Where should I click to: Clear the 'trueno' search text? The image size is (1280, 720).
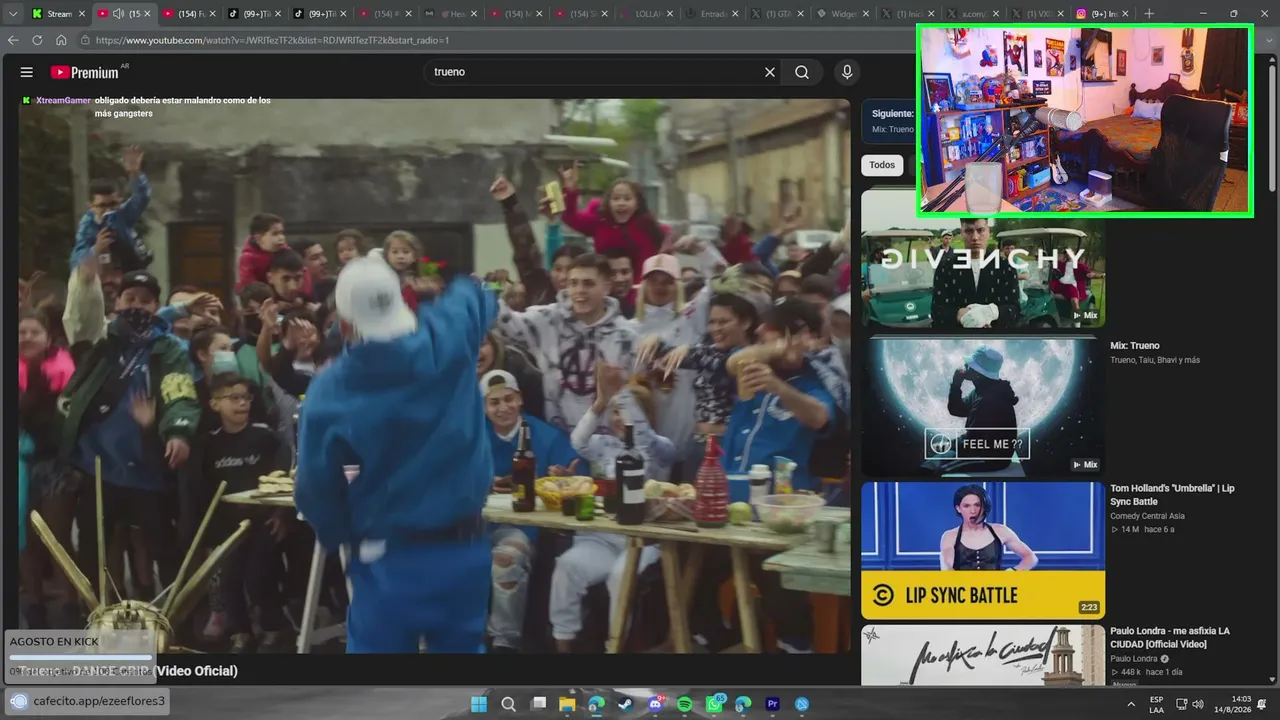tap(770, 72)
